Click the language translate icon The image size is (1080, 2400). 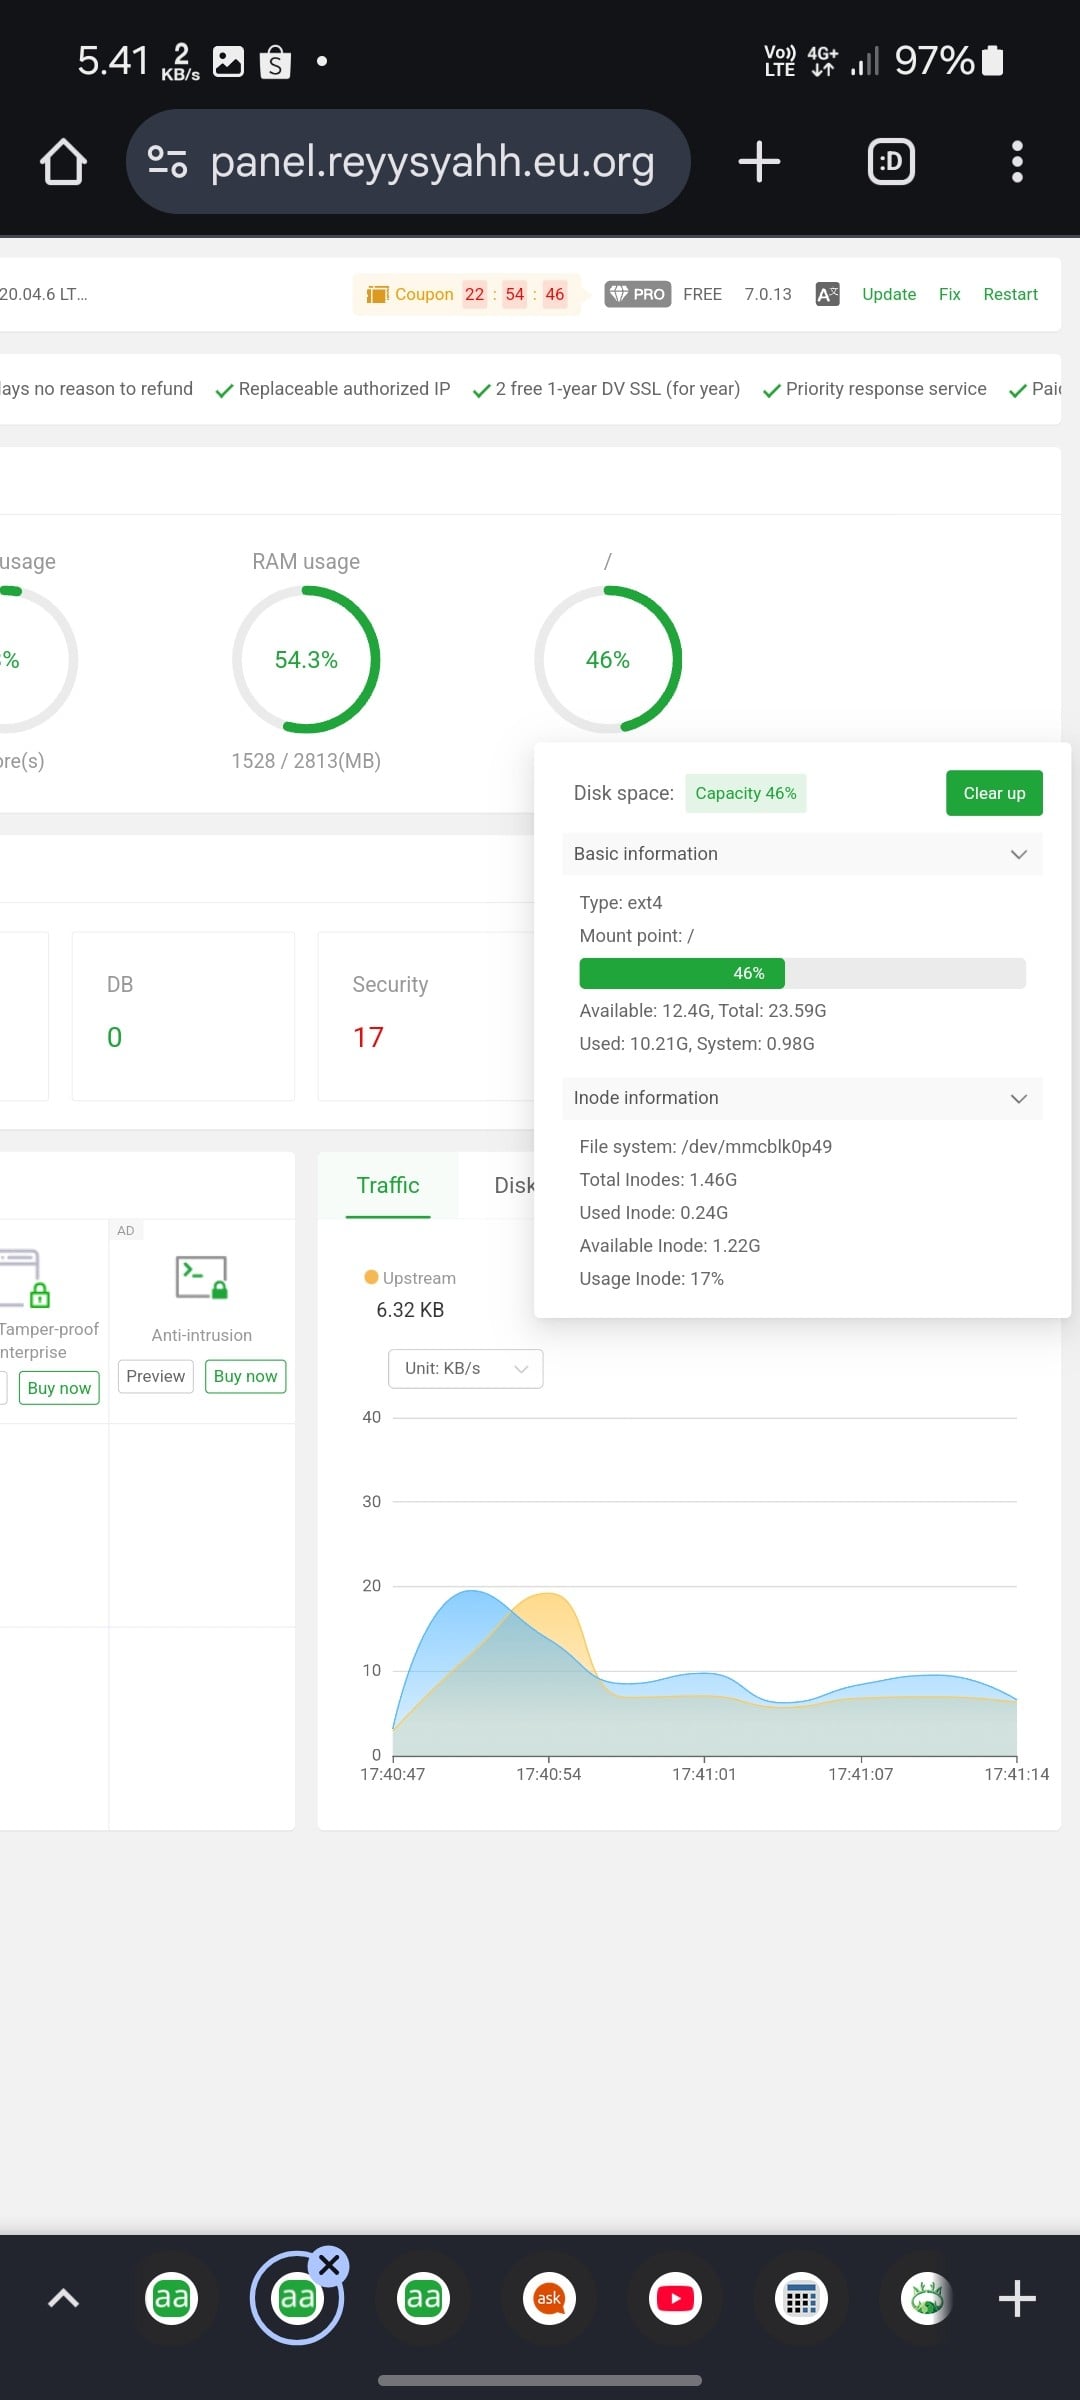click(827, 294)
